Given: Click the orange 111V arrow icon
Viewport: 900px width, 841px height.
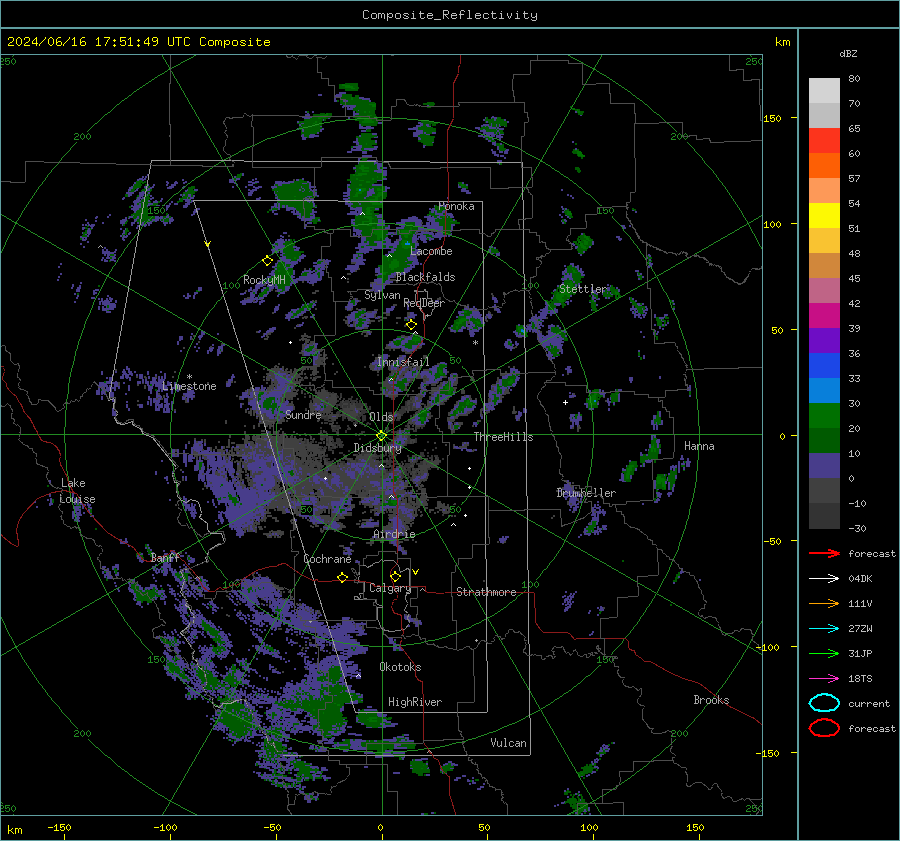Looking at the screenshot, I should (x=824, y=603).
